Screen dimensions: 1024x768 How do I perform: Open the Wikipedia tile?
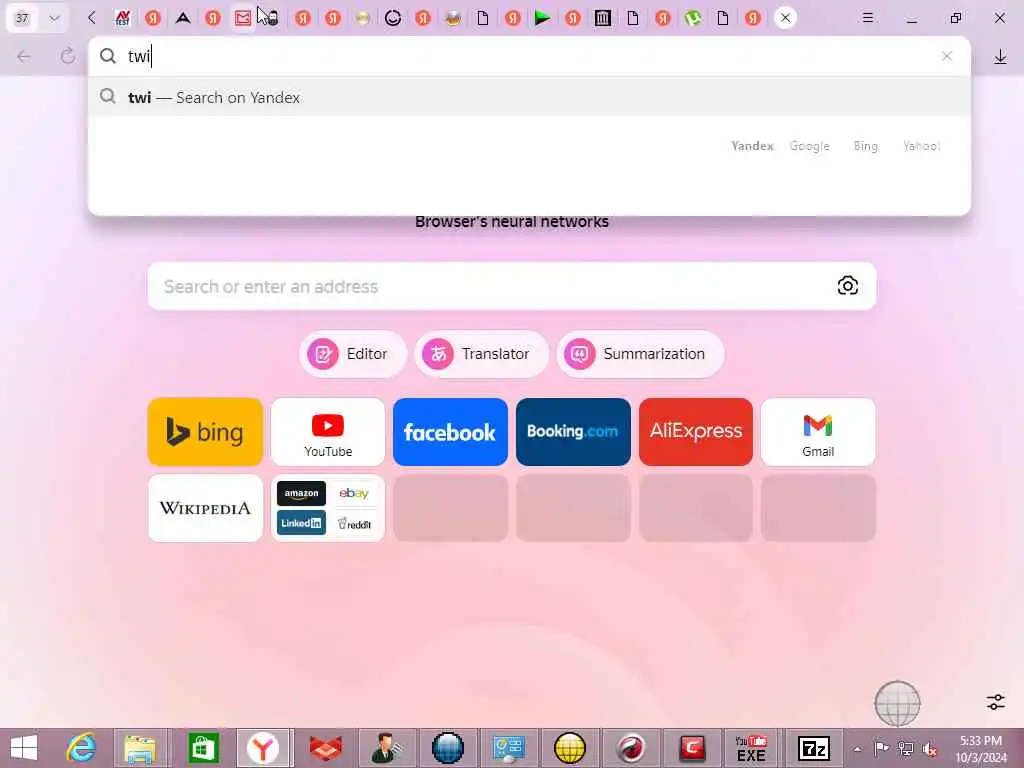tap(205, 508)
